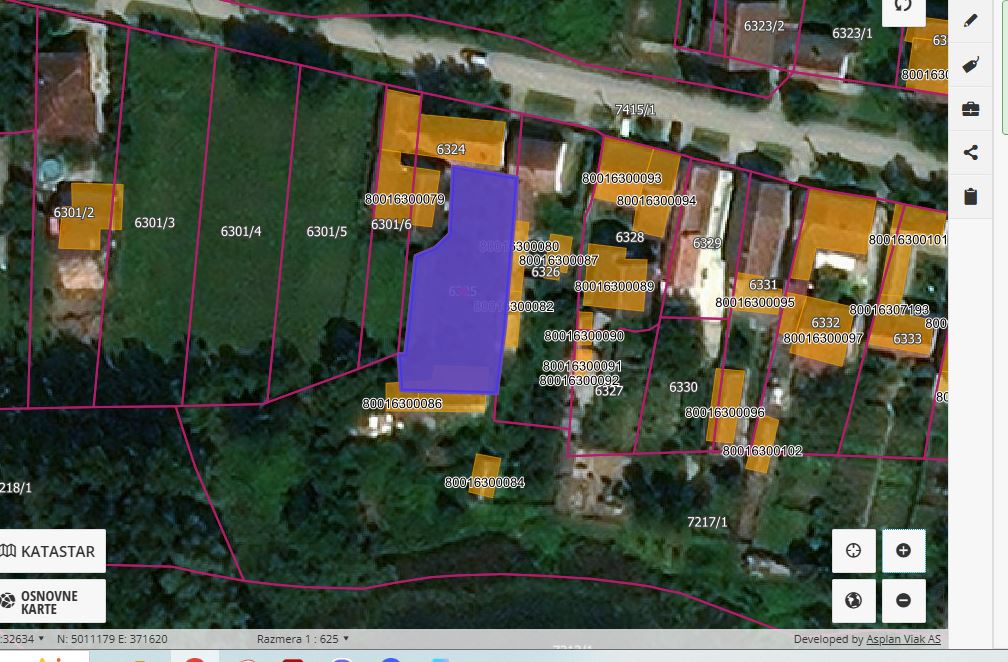
Task: Open the briefcase toolbox panel
Action: tap(970, 109)
